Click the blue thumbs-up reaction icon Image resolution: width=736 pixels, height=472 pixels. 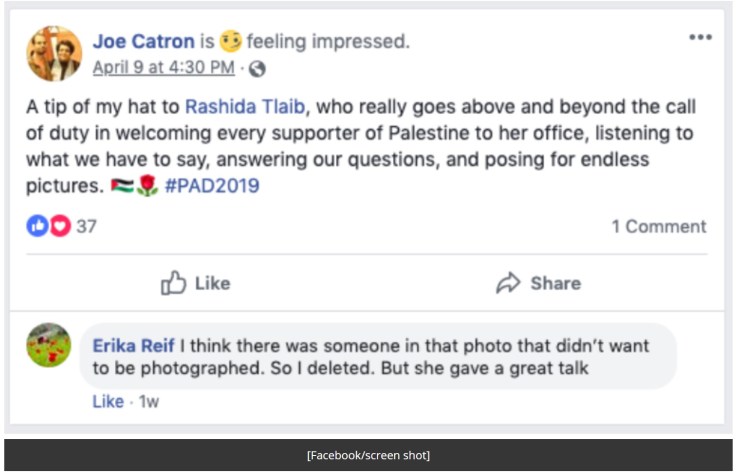(x=36, y=226)
